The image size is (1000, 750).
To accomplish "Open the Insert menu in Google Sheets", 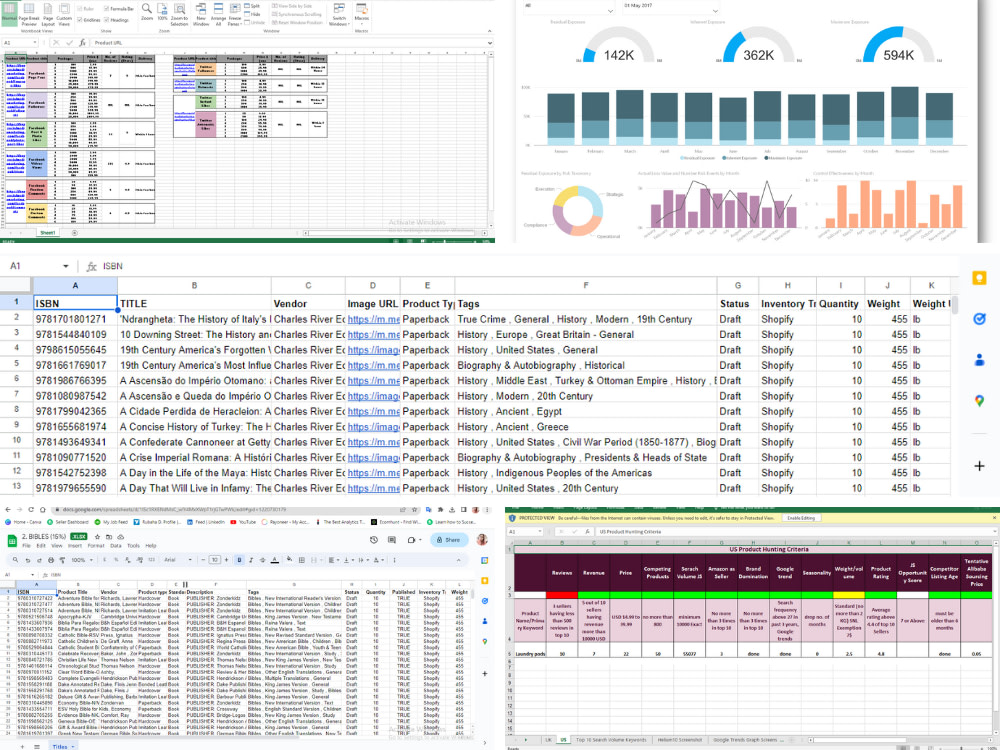I will 75,546.
